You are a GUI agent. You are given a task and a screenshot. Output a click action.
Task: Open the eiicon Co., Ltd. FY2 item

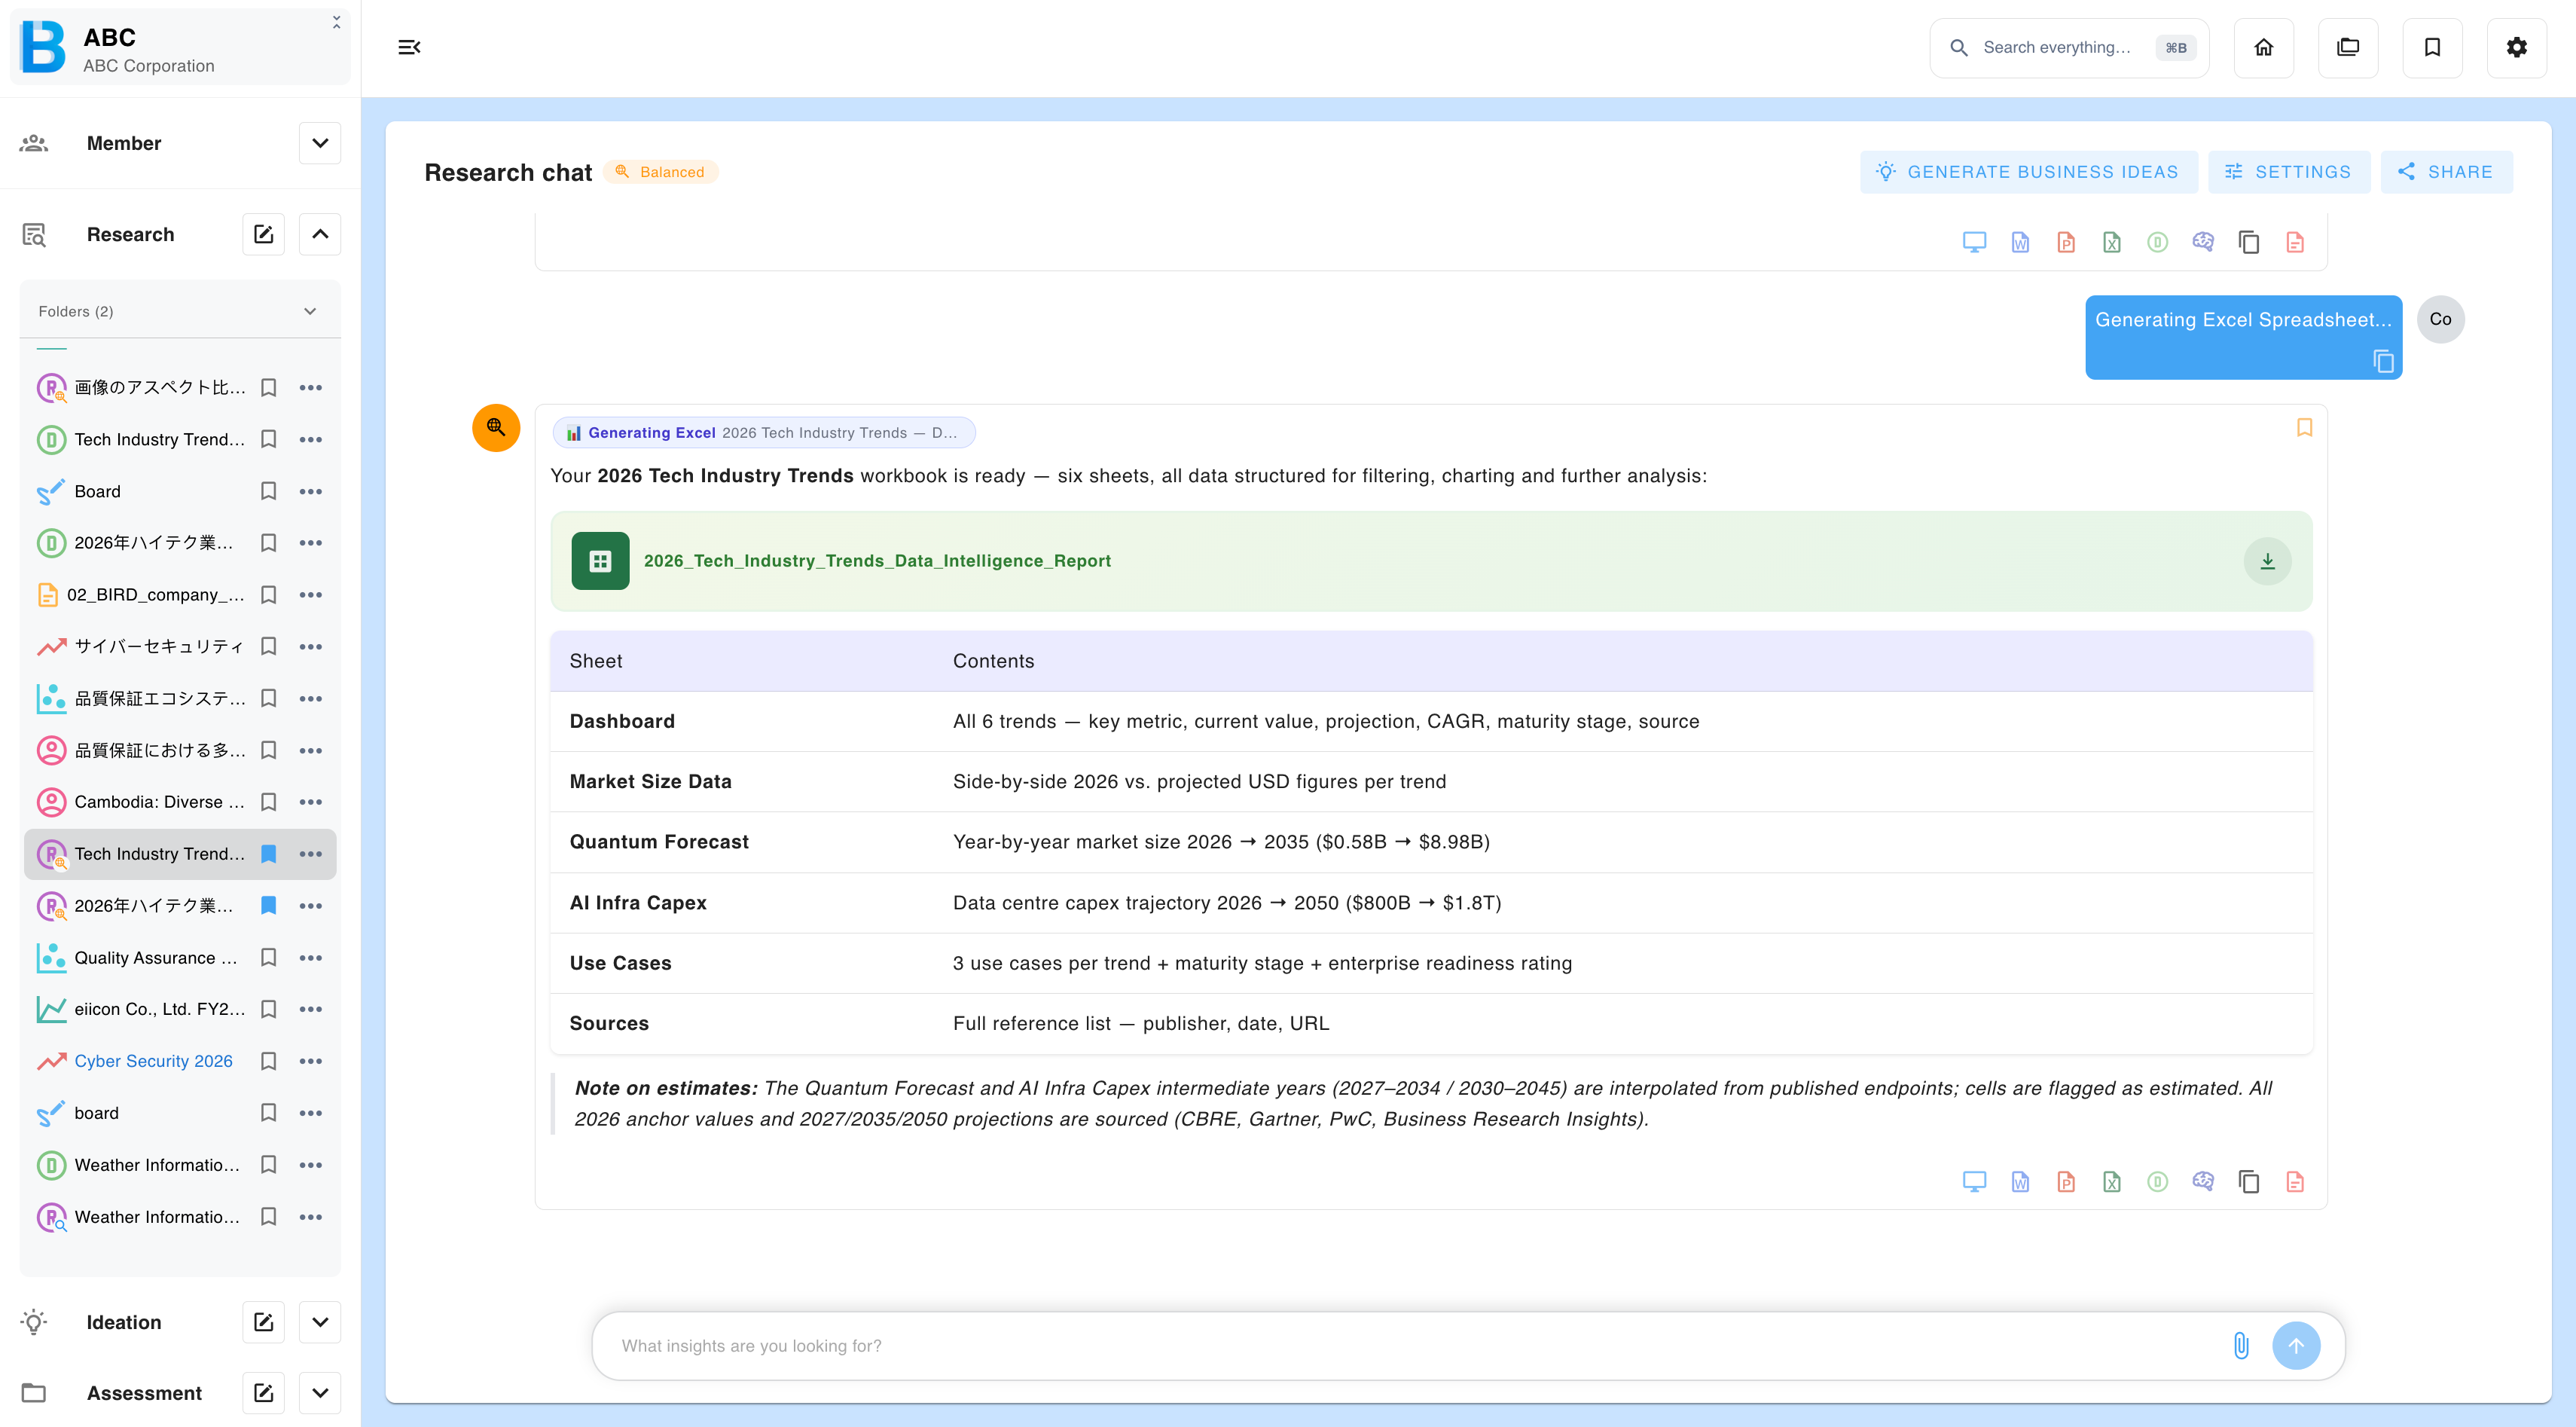click(159, 1009)
